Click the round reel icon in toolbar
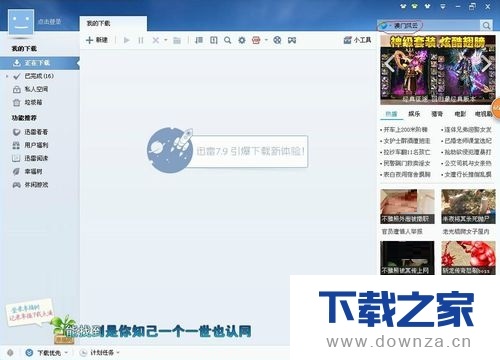Viewport: 500px width, 360px height. click(x=277, y=40)
